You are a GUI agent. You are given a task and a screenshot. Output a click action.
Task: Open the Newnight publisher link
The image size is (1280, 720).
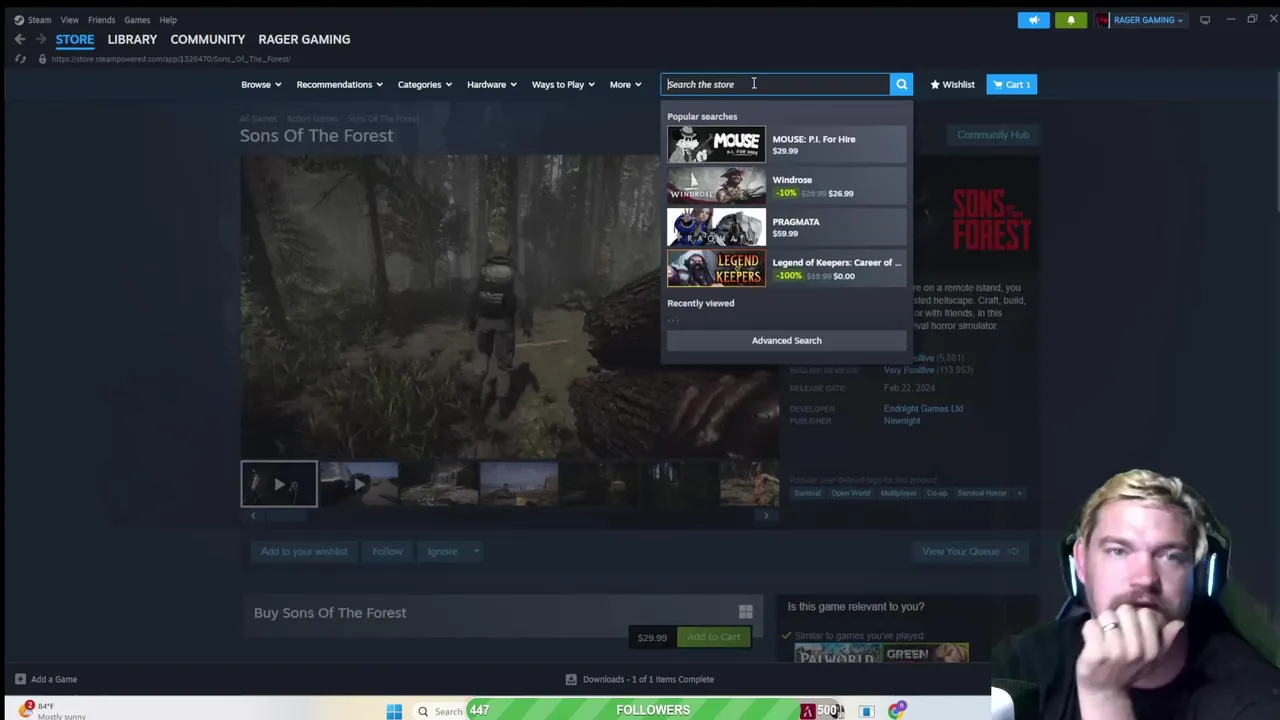click(902, 421)
